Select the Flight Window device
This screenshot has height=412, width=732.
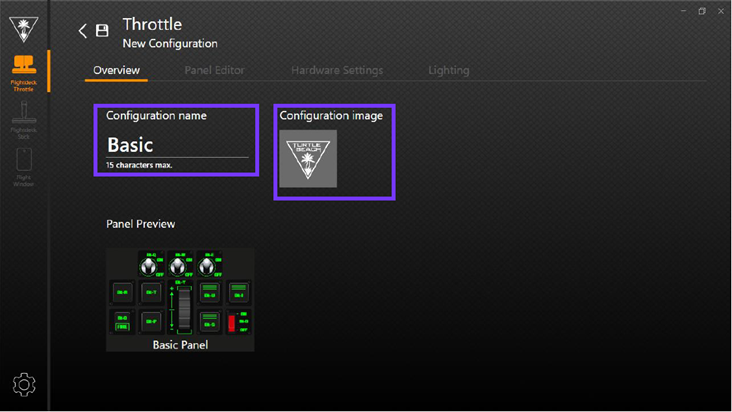tap(24, 167)
